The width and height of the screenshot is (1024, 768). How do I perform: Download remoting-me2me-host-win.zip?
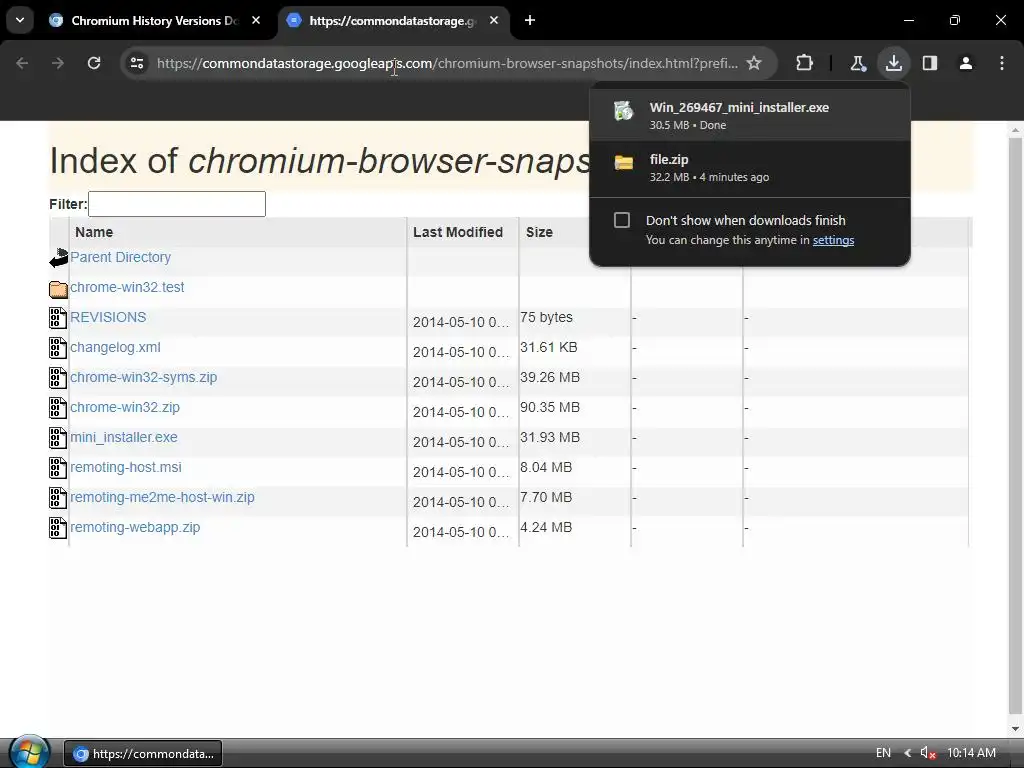click(x=163, y=498)
